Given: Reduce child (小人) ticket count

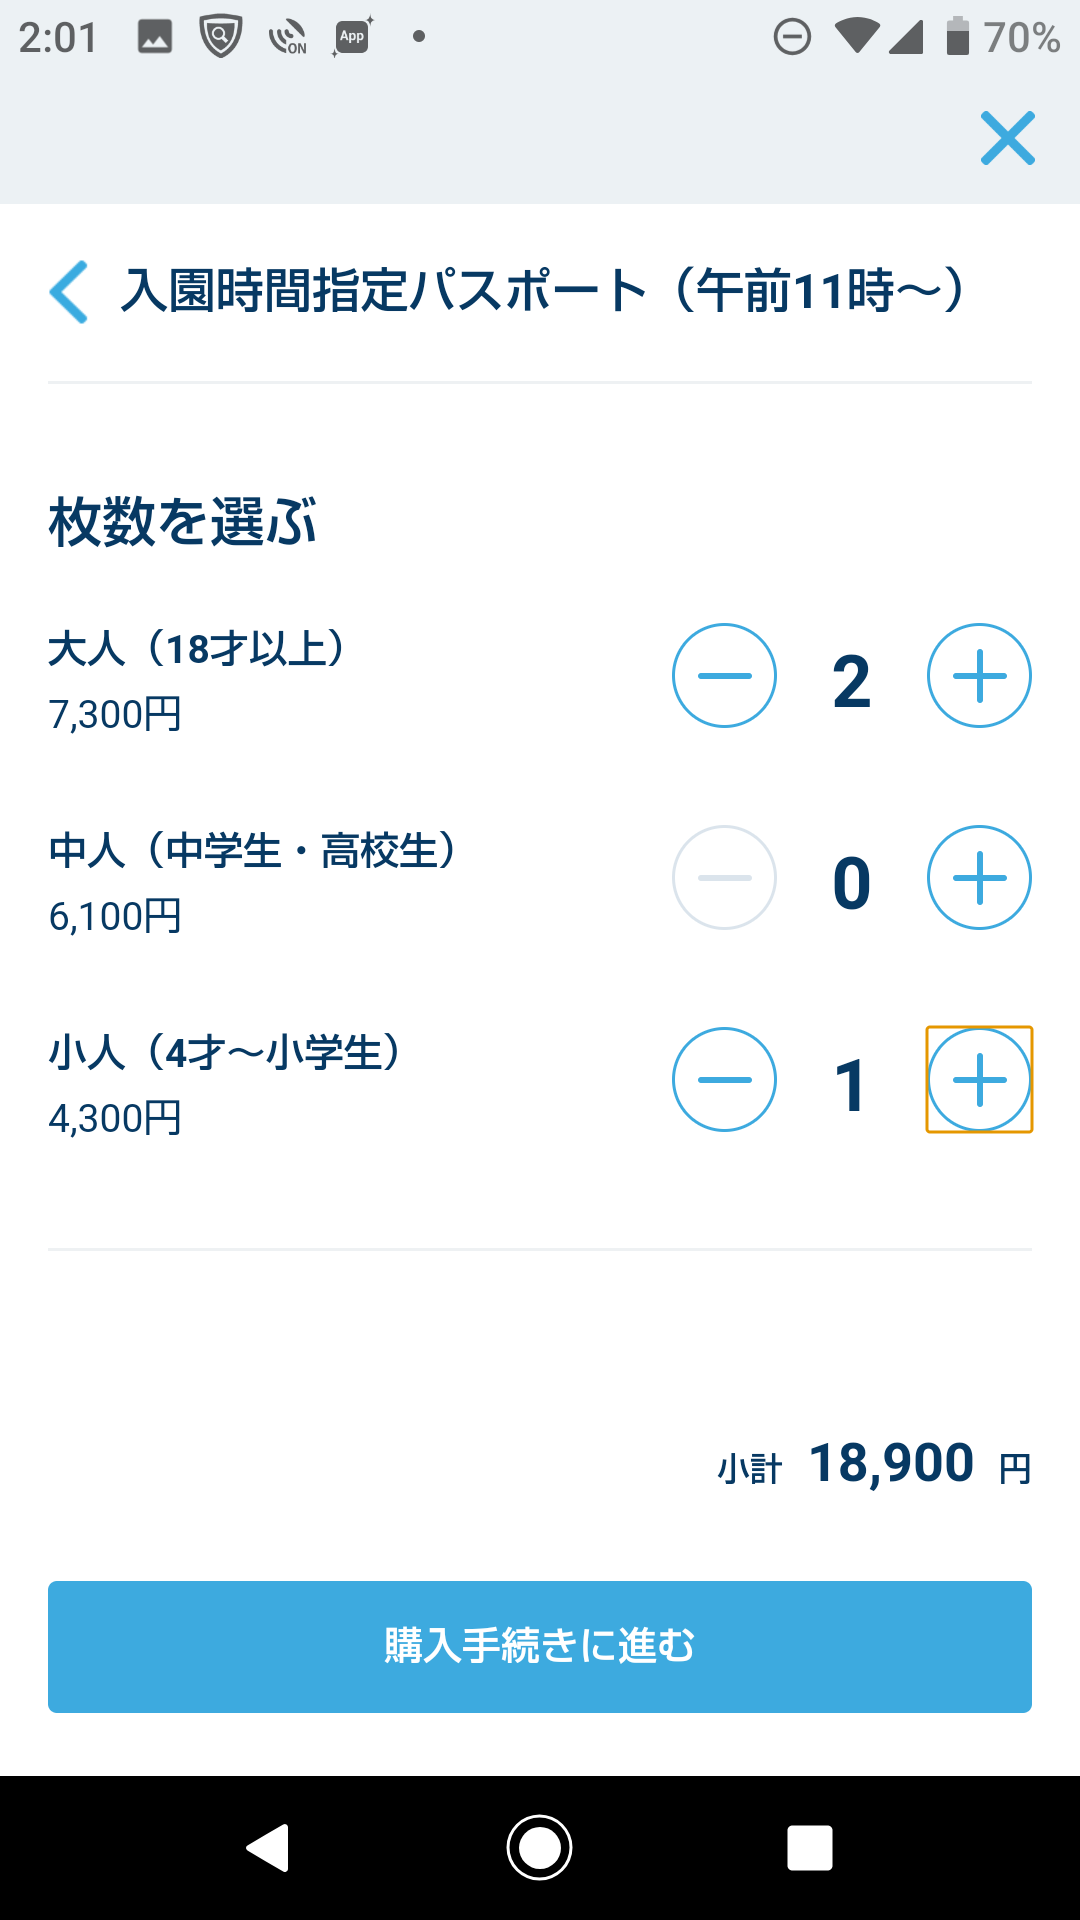Looking at the screenshot, I should coord(724,1080).
